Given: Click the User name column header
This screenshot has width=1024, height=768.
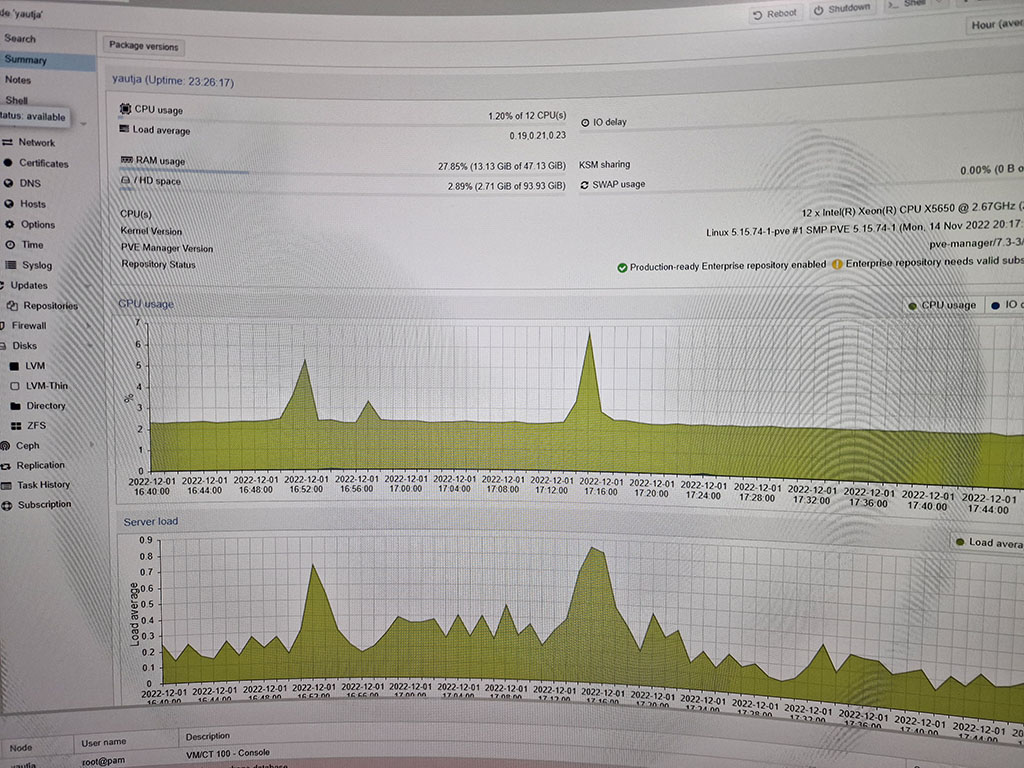Looking at the screenshot, I should (103, 742).
